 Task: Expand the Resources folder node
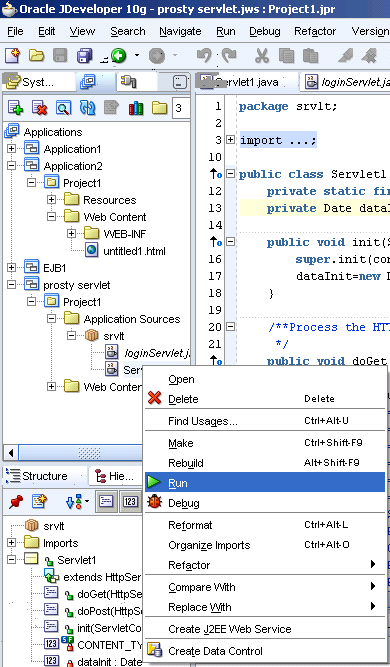(x=51, y=200)
